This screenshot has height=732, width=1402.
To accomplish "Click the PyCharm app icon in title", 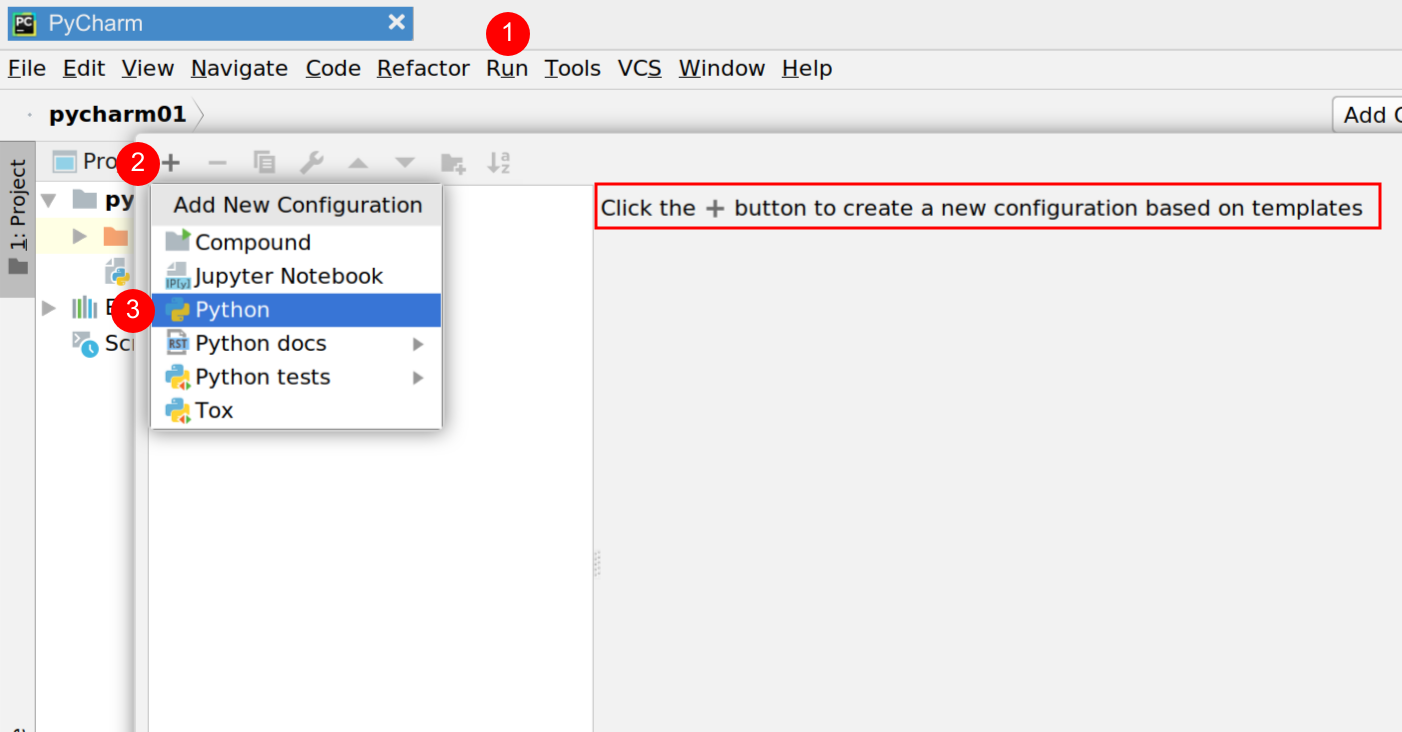I will (24, 23).
